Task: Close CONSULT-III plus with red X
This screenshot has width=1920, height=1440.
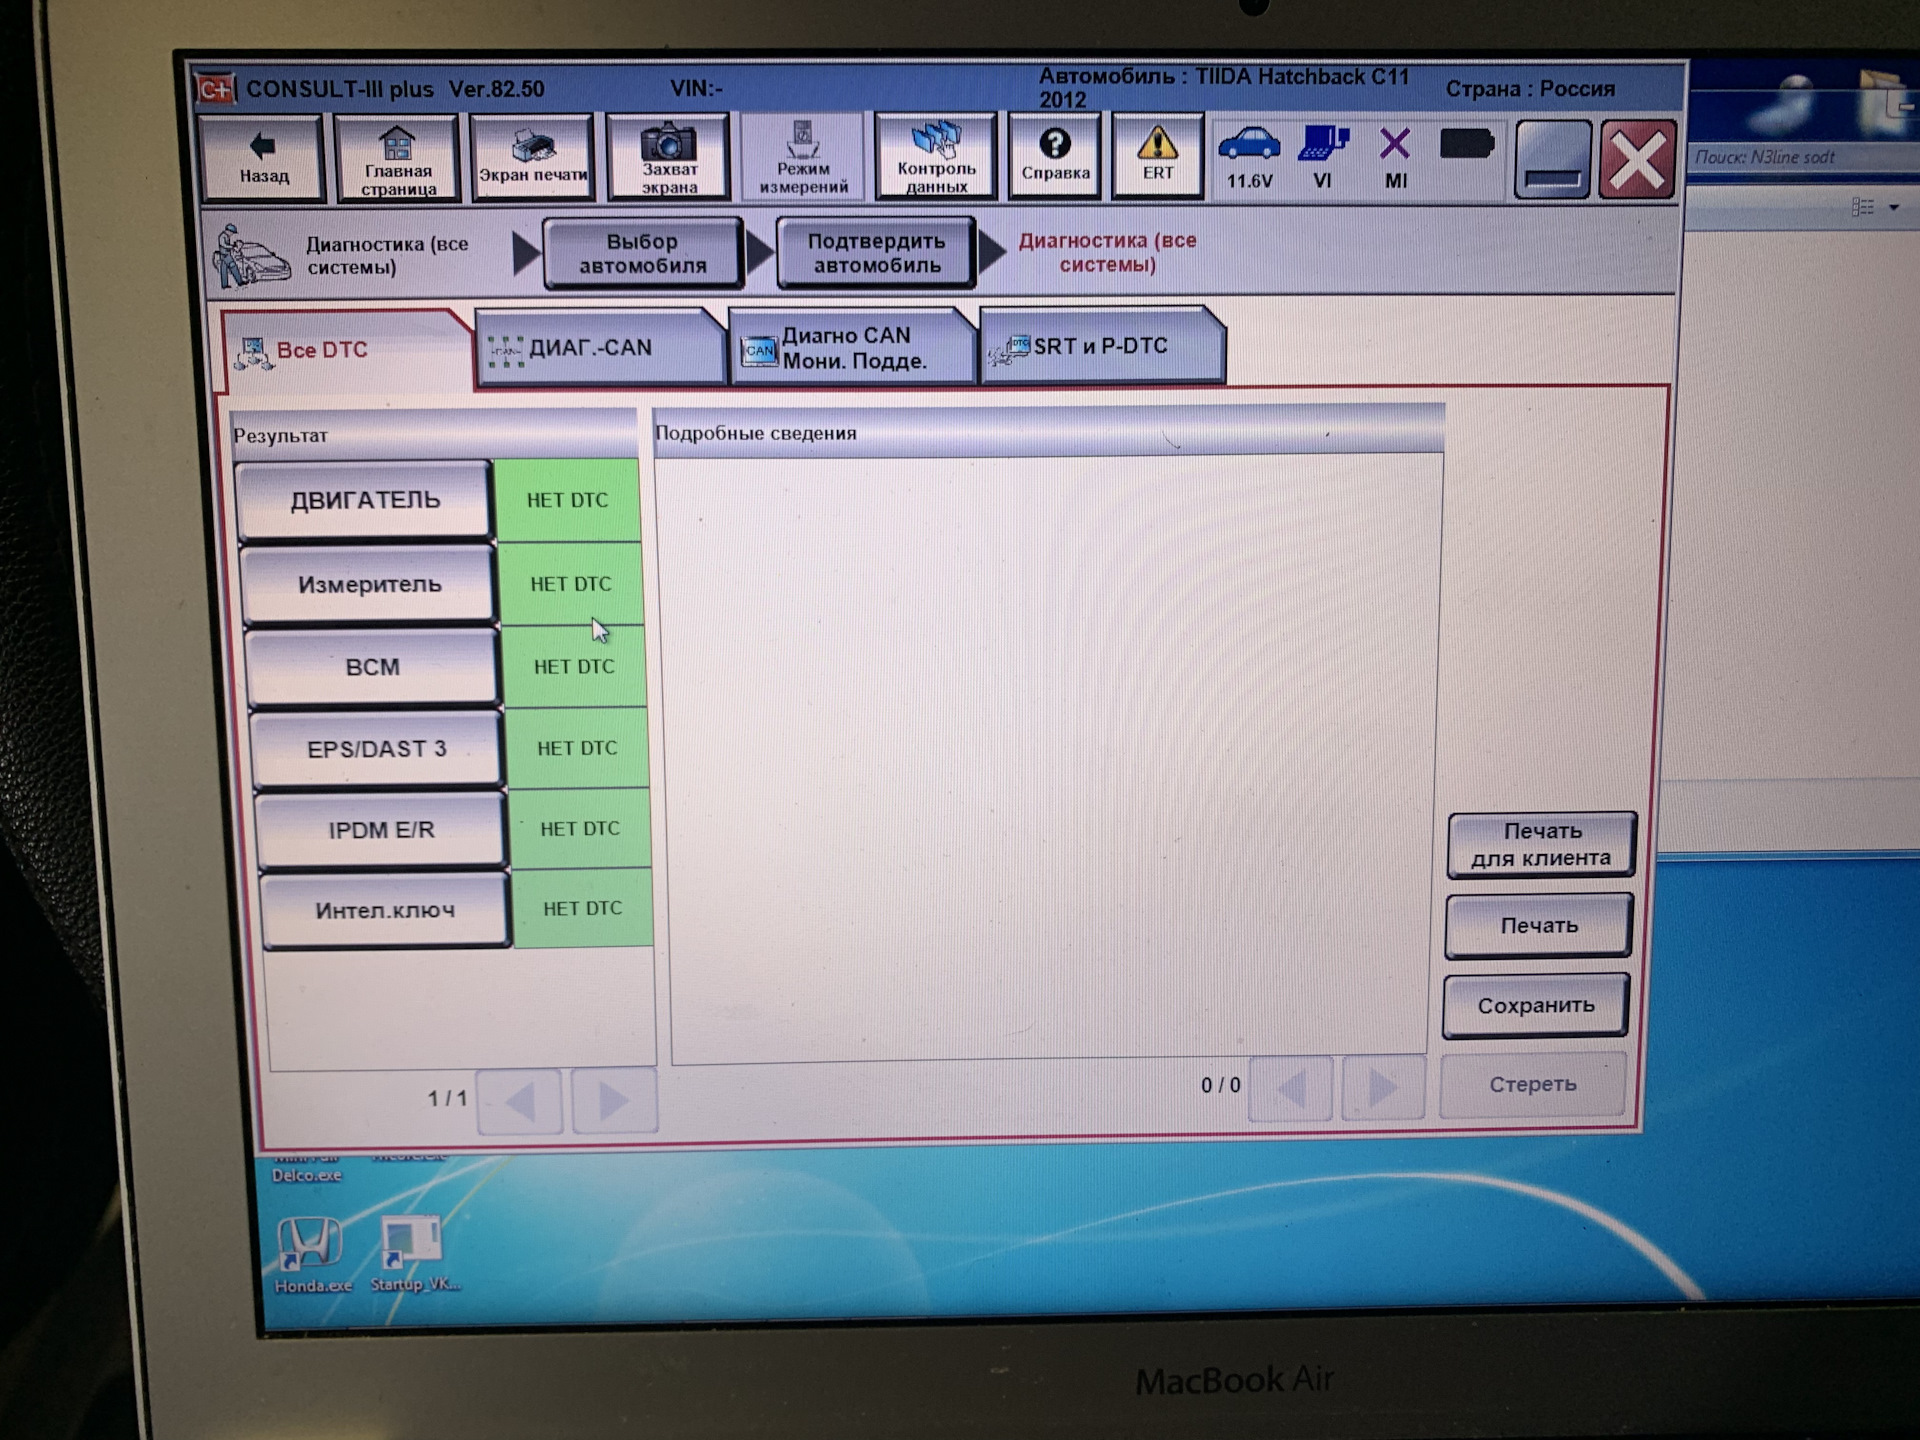Action: 1637,159
